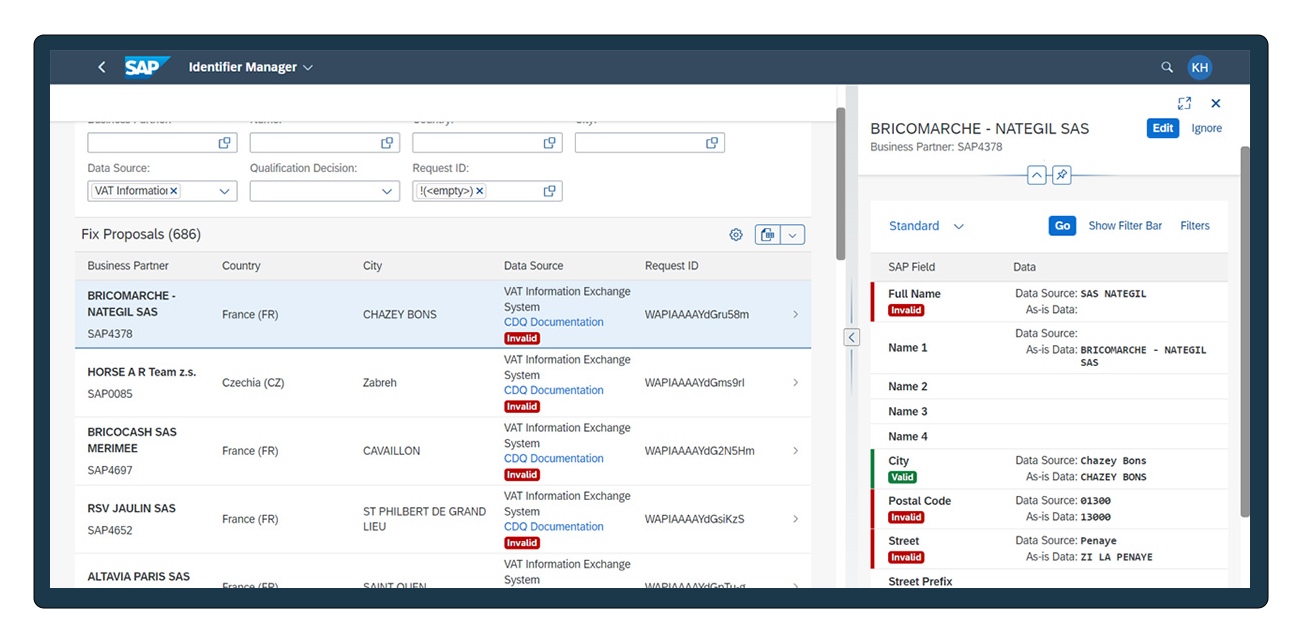Collapse the side panel splitter arrow

click(851, 337)
